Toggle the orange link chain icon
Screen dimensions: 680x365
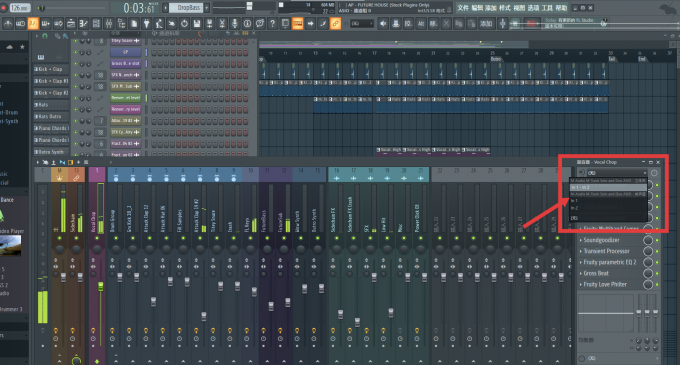pyautogui.click(x=335, y=23)
